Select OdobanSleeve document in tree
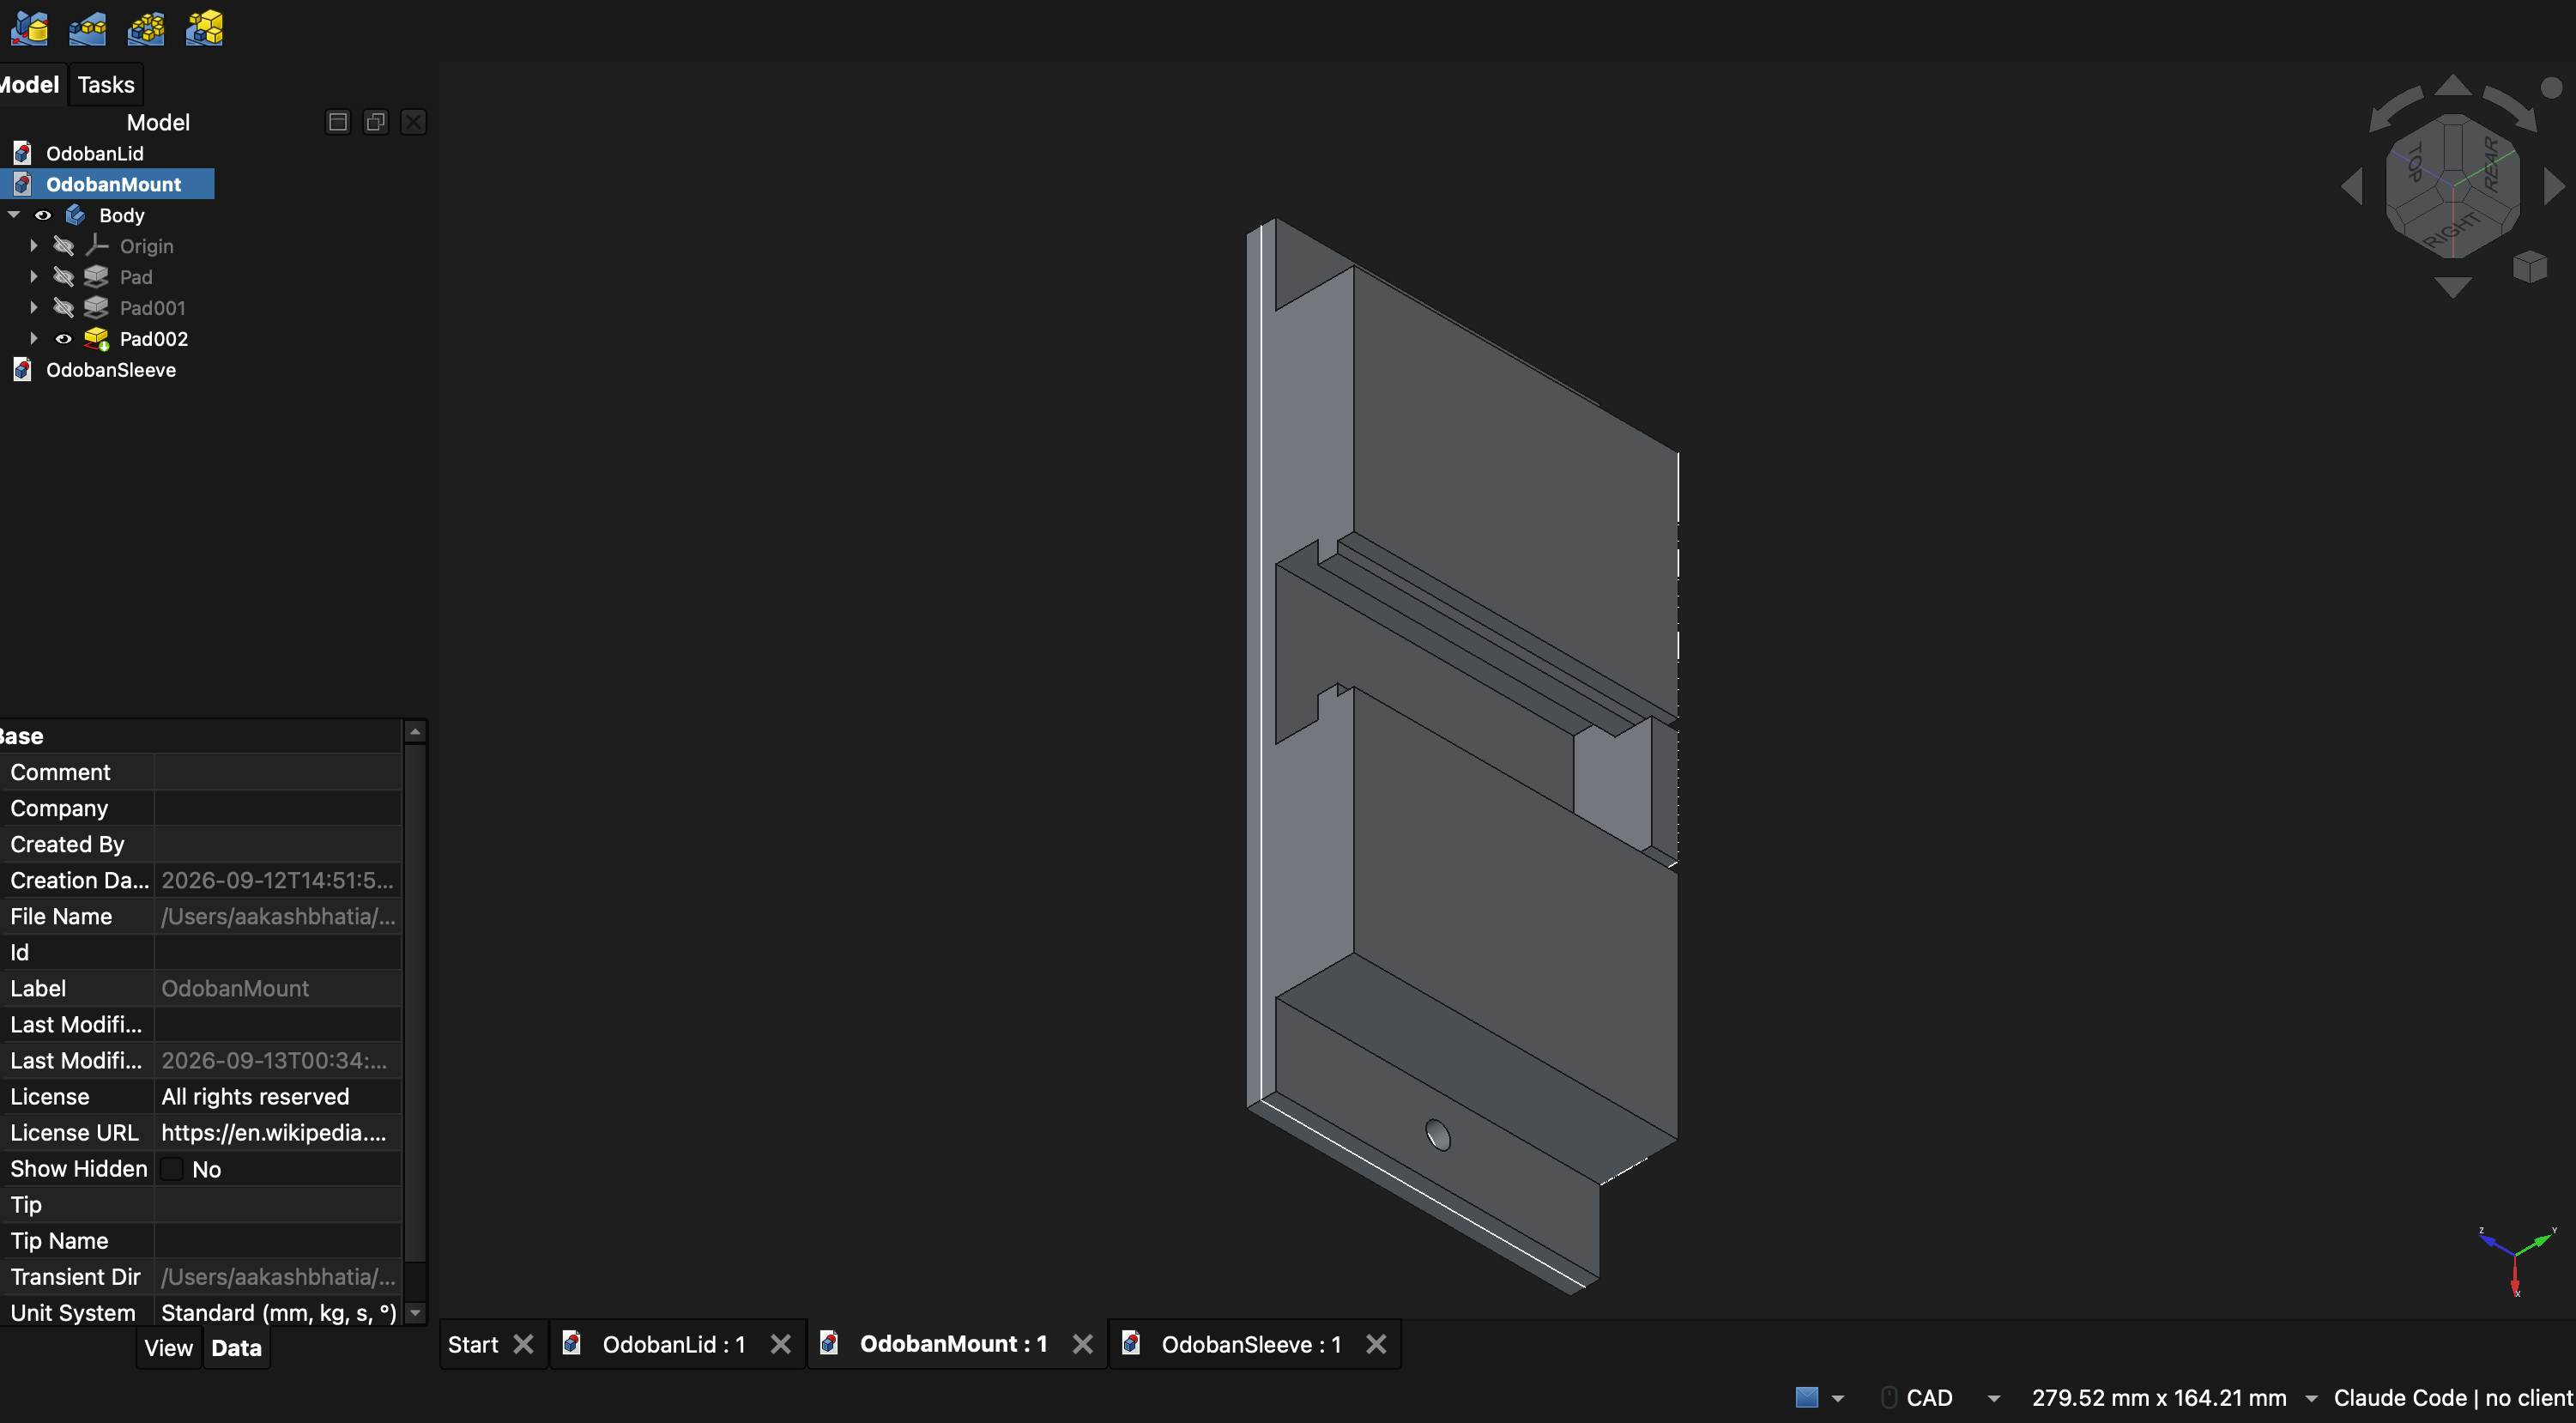Image resolution: width=2576 pixels, height=1423 pixels. (x=110, y=370)
